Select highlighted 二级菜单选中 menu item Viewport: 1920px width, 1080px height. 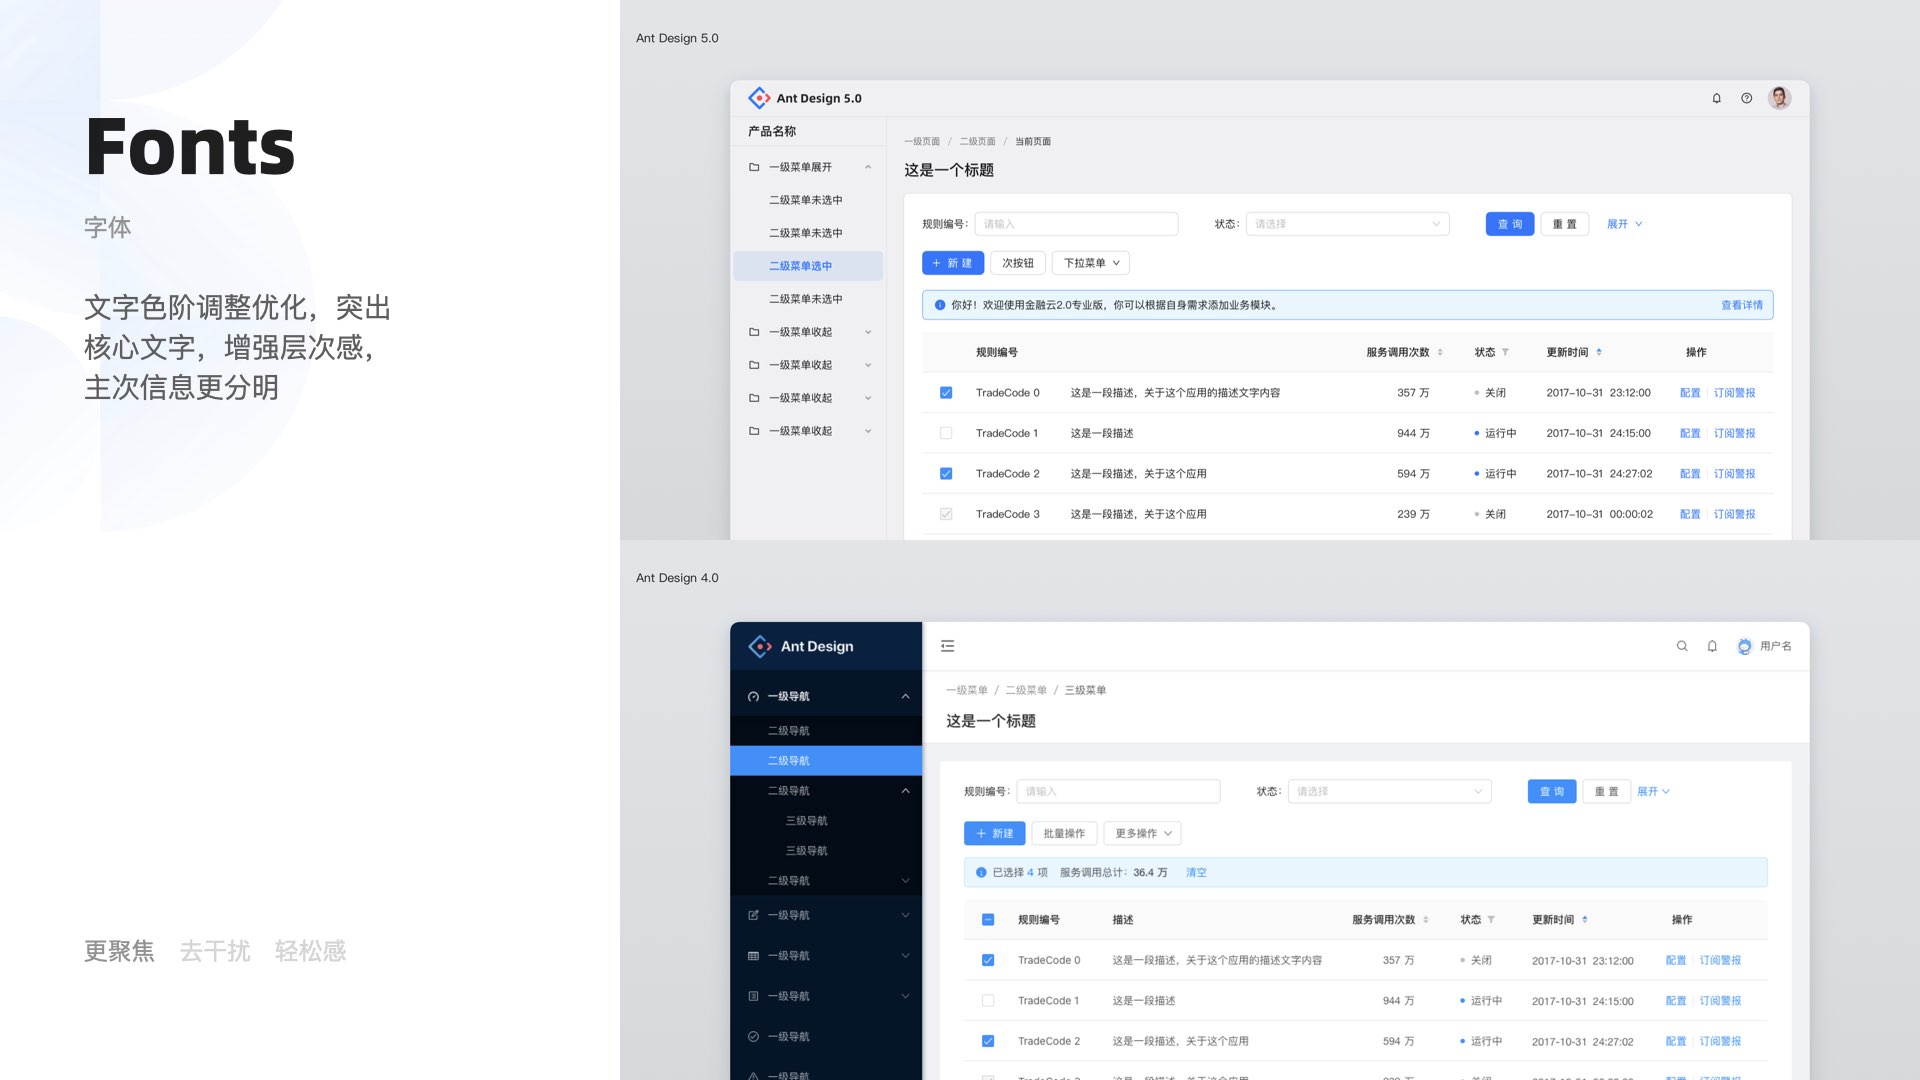(808, 266)
